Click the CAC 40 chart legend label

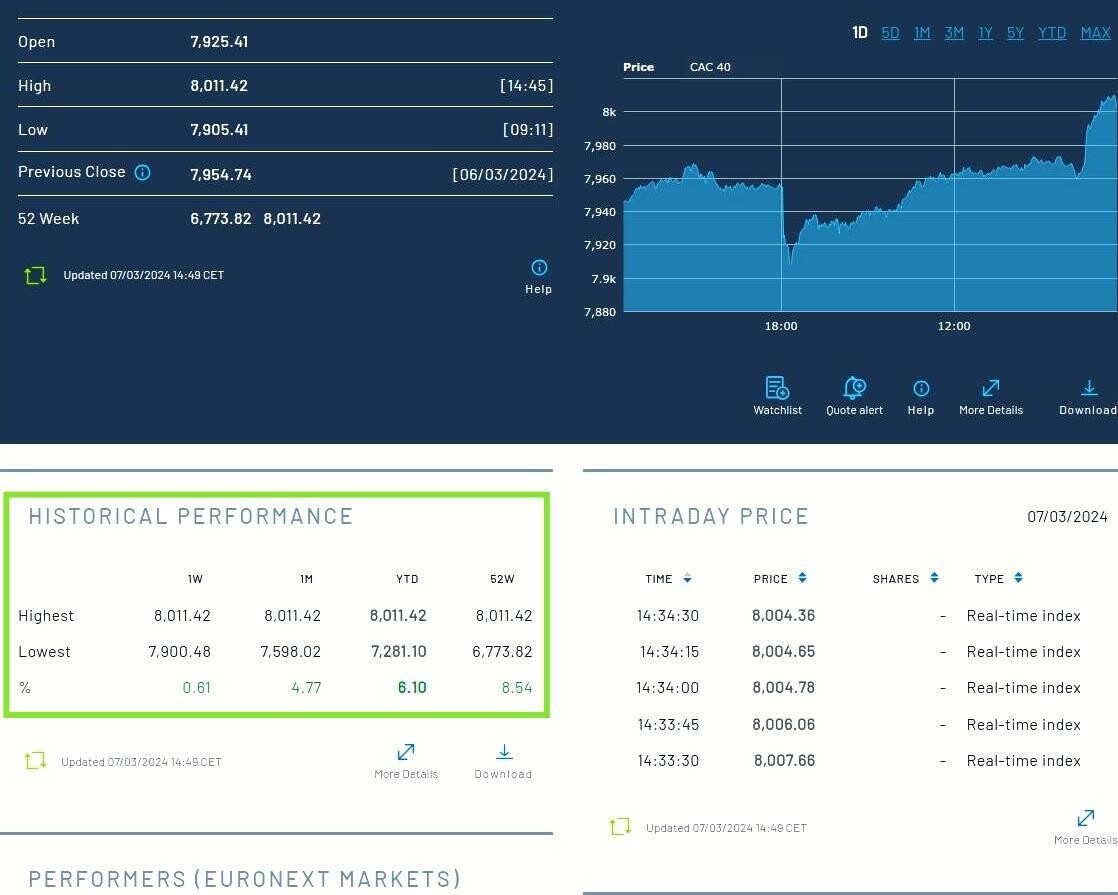click(710, 67)
